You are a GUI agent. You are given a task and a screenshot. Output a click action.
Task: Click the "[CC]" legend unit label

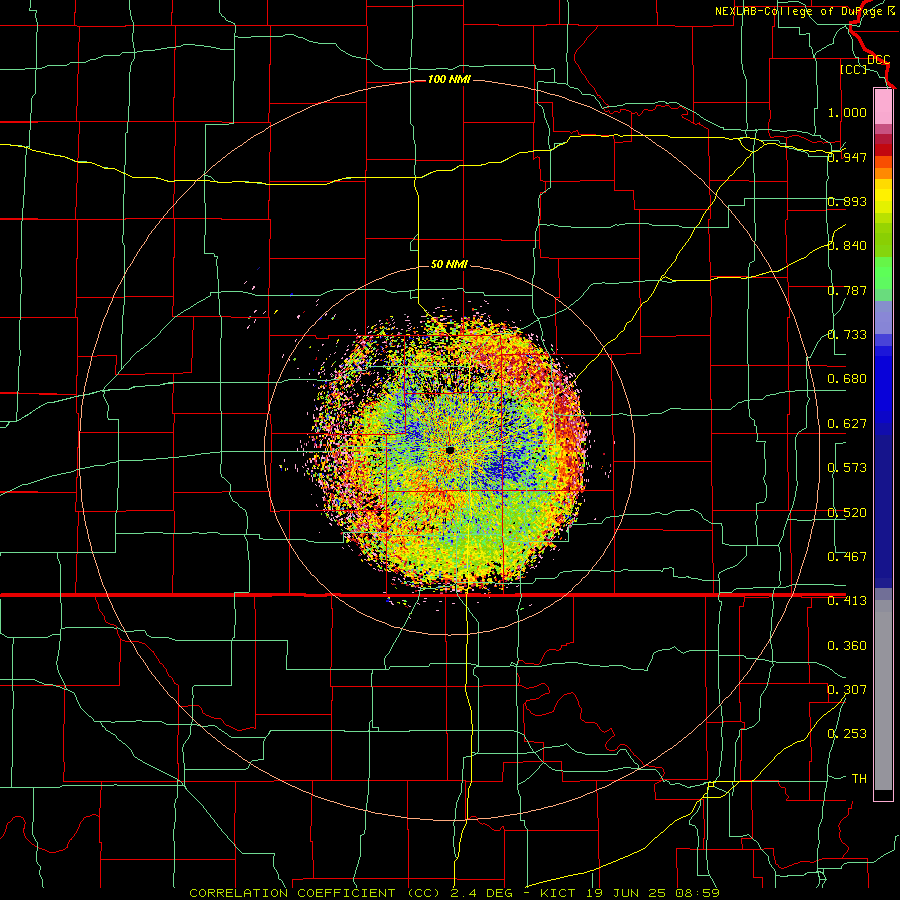(x=853, y=69)
